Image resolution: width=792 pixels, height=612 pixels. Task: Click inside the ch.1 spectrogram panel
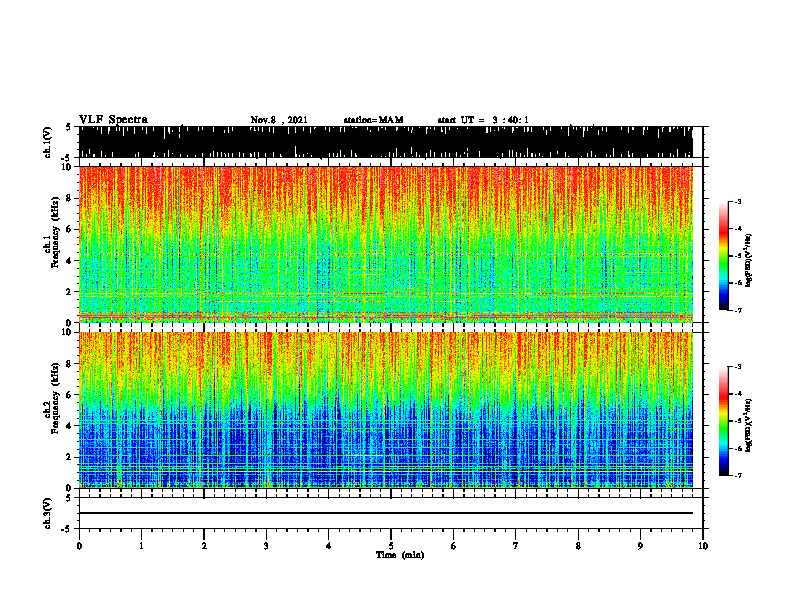(x=386, y=244)
